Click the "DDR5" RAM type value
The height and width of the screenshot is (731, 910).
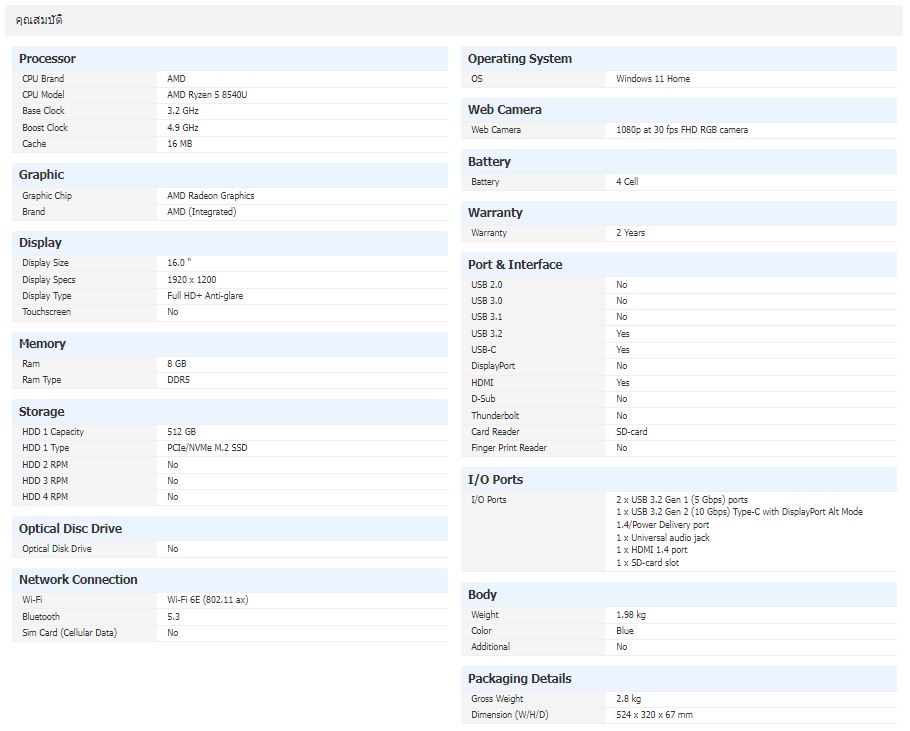[x=179, y=380]
